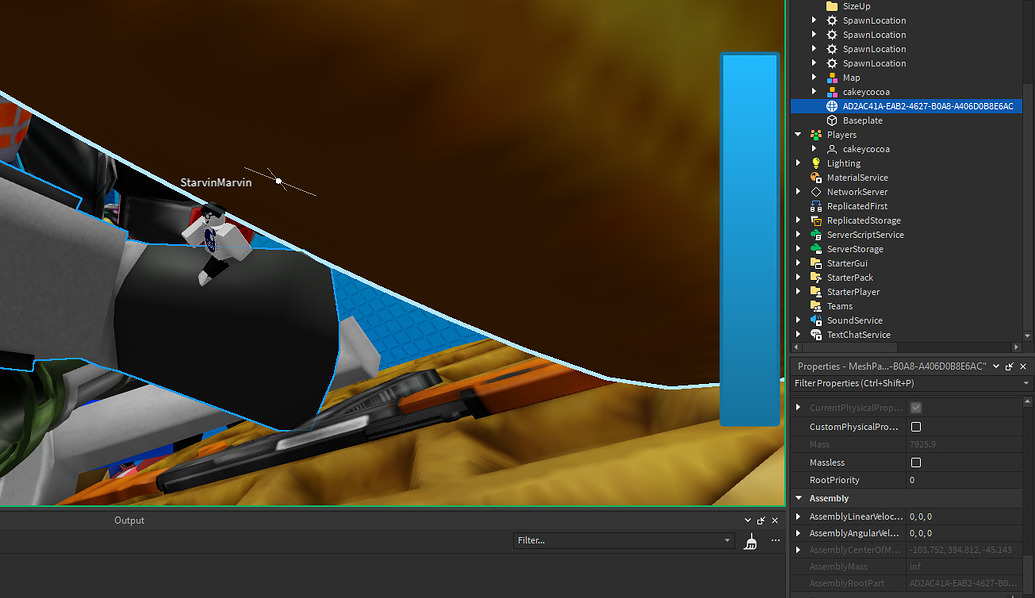Select the cakeycocoa player icon under Players
The image size is (1035, 598).
[830, 148]
